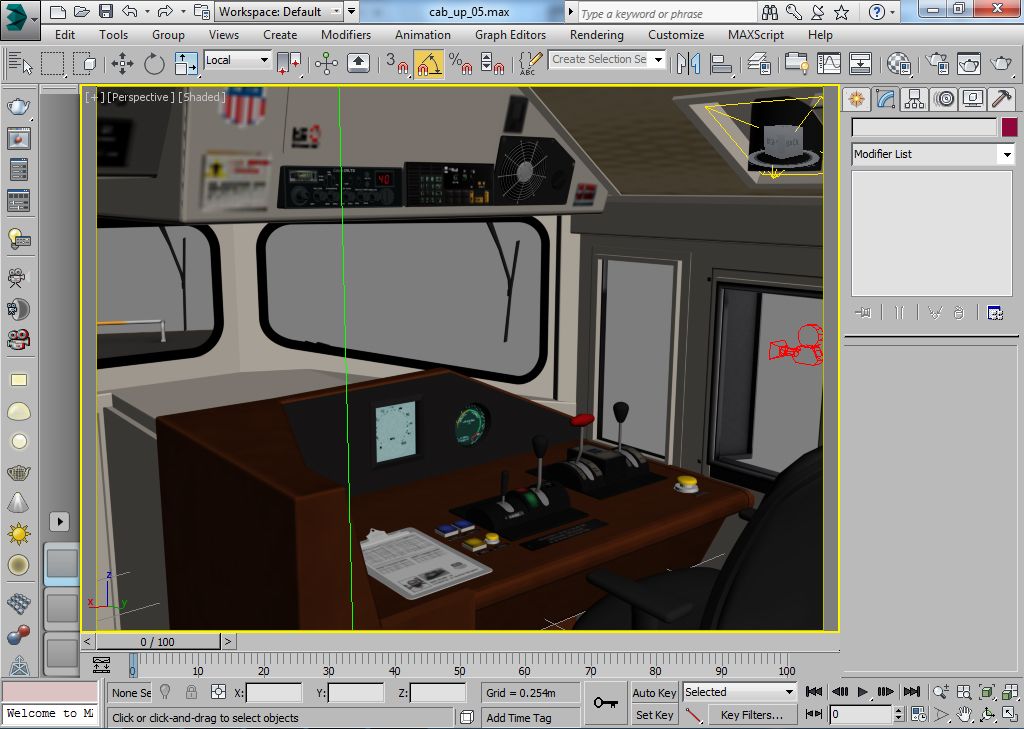Switch to the Modify panel tab
Viewport: 1024px width, 729px height.
pyautogui.click(x=886, y=99)
